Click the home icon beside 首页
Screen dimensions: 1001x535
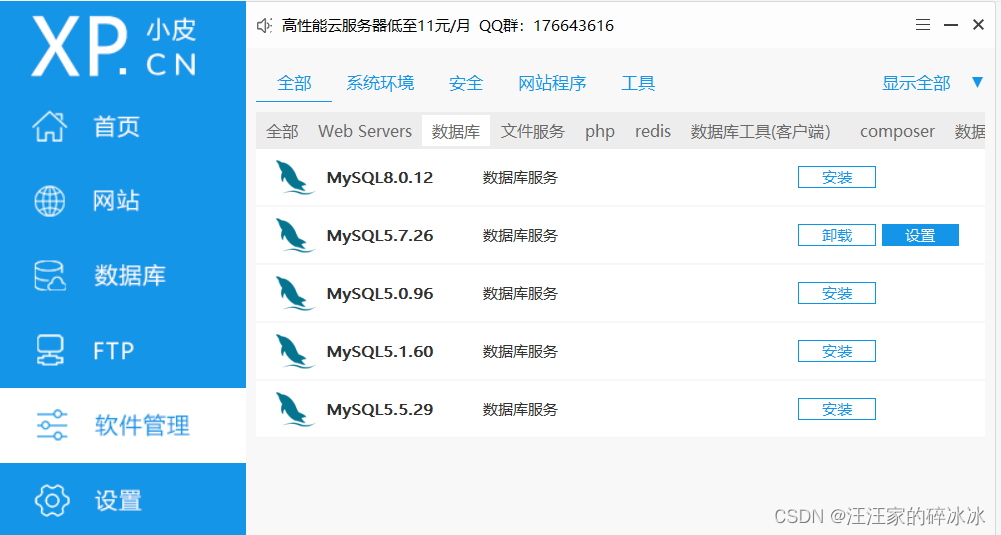[50, 126]
